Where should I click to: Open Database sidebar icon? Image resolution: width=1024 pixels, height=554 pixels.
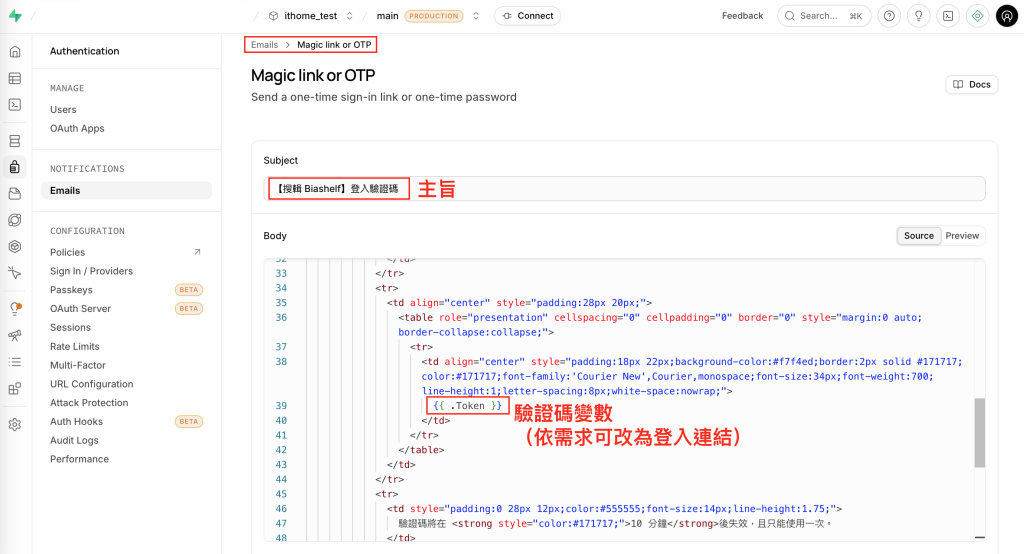click(x=15, y=141)
